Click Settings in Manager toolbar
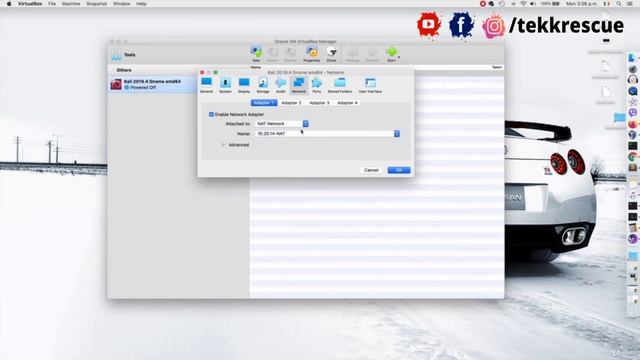This screenshot has width=640, height=360. coord(353,54)
